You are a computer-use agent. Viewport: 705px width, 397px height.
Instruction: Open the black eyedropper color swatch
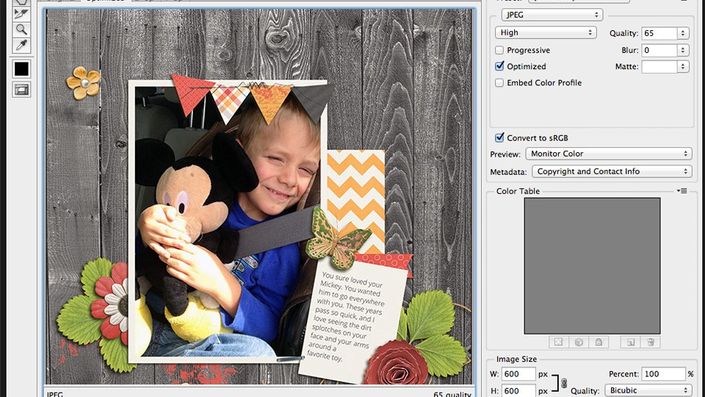pyautogui.click(x=21, y=69)
